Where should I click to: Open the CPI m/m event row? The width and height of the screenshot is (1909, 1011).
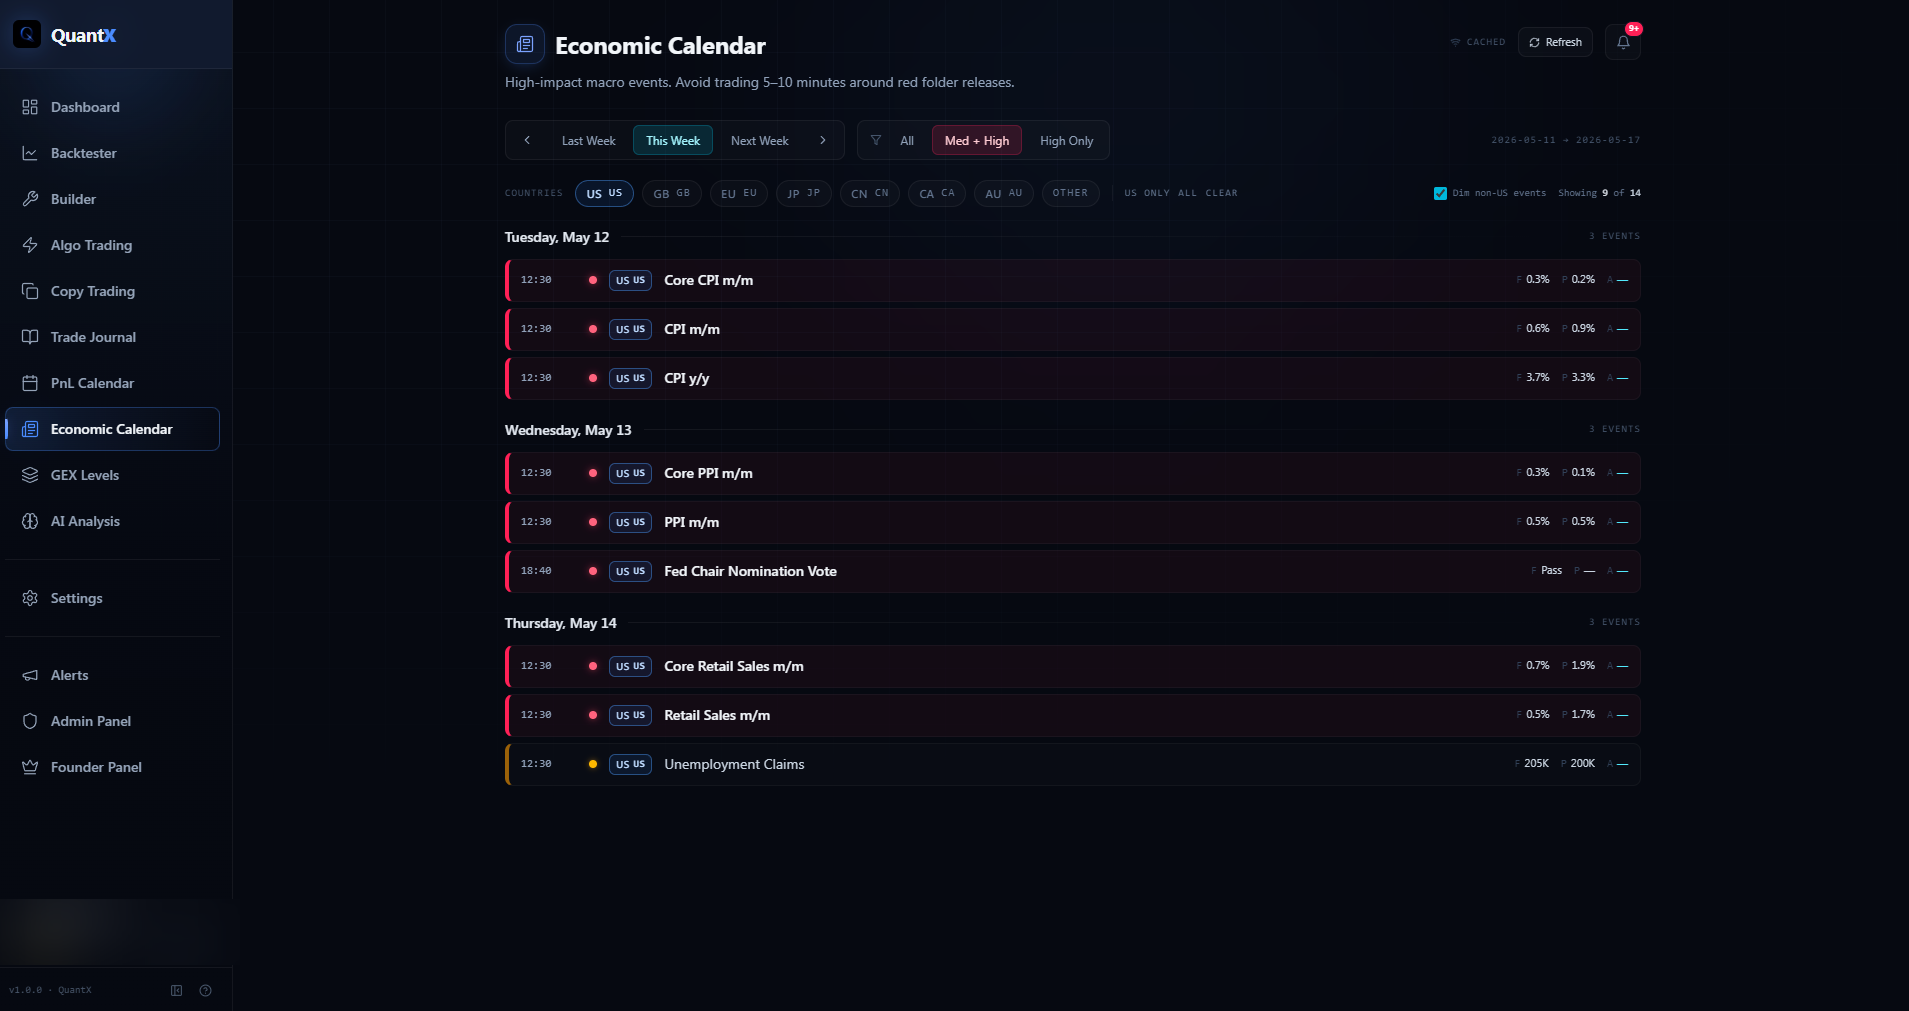point(1073,329)
